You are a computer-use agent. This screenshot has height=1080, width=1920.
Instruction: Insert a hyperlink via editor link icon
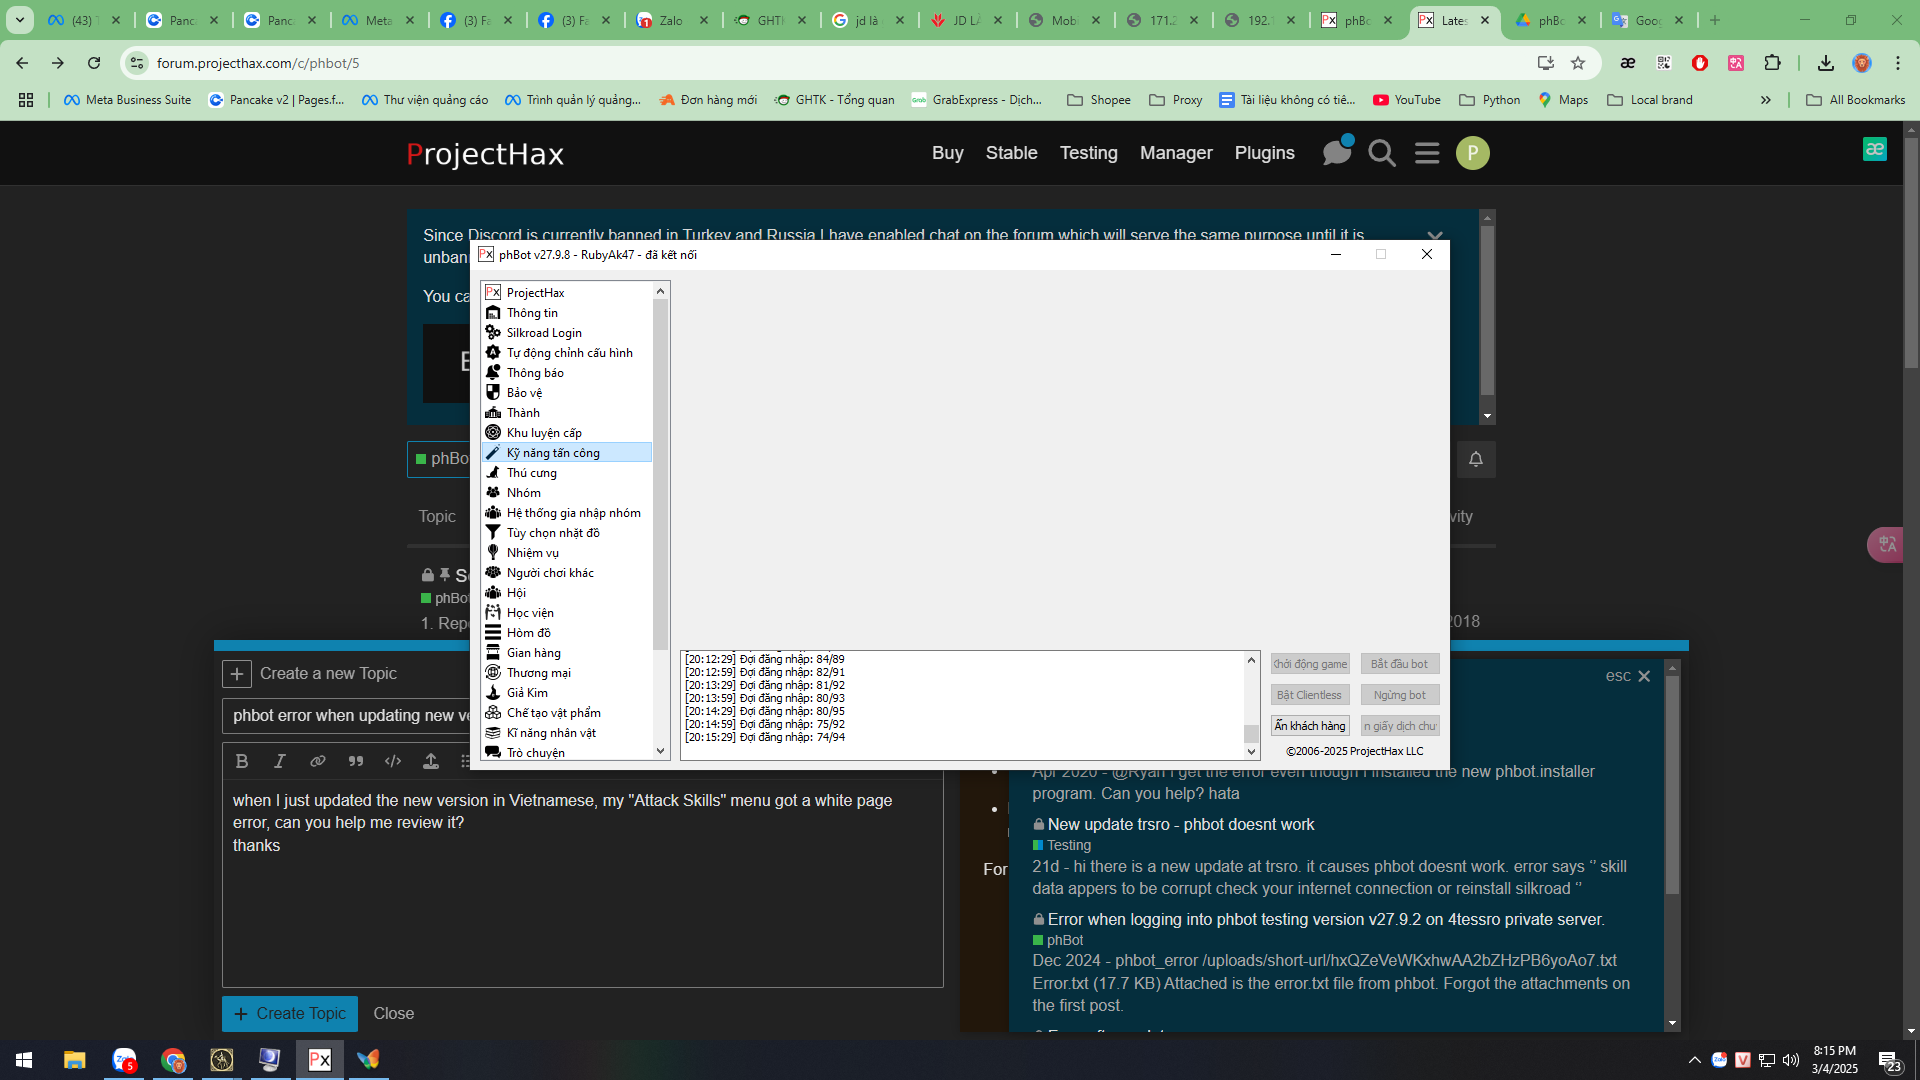click(x=318, y=761)
